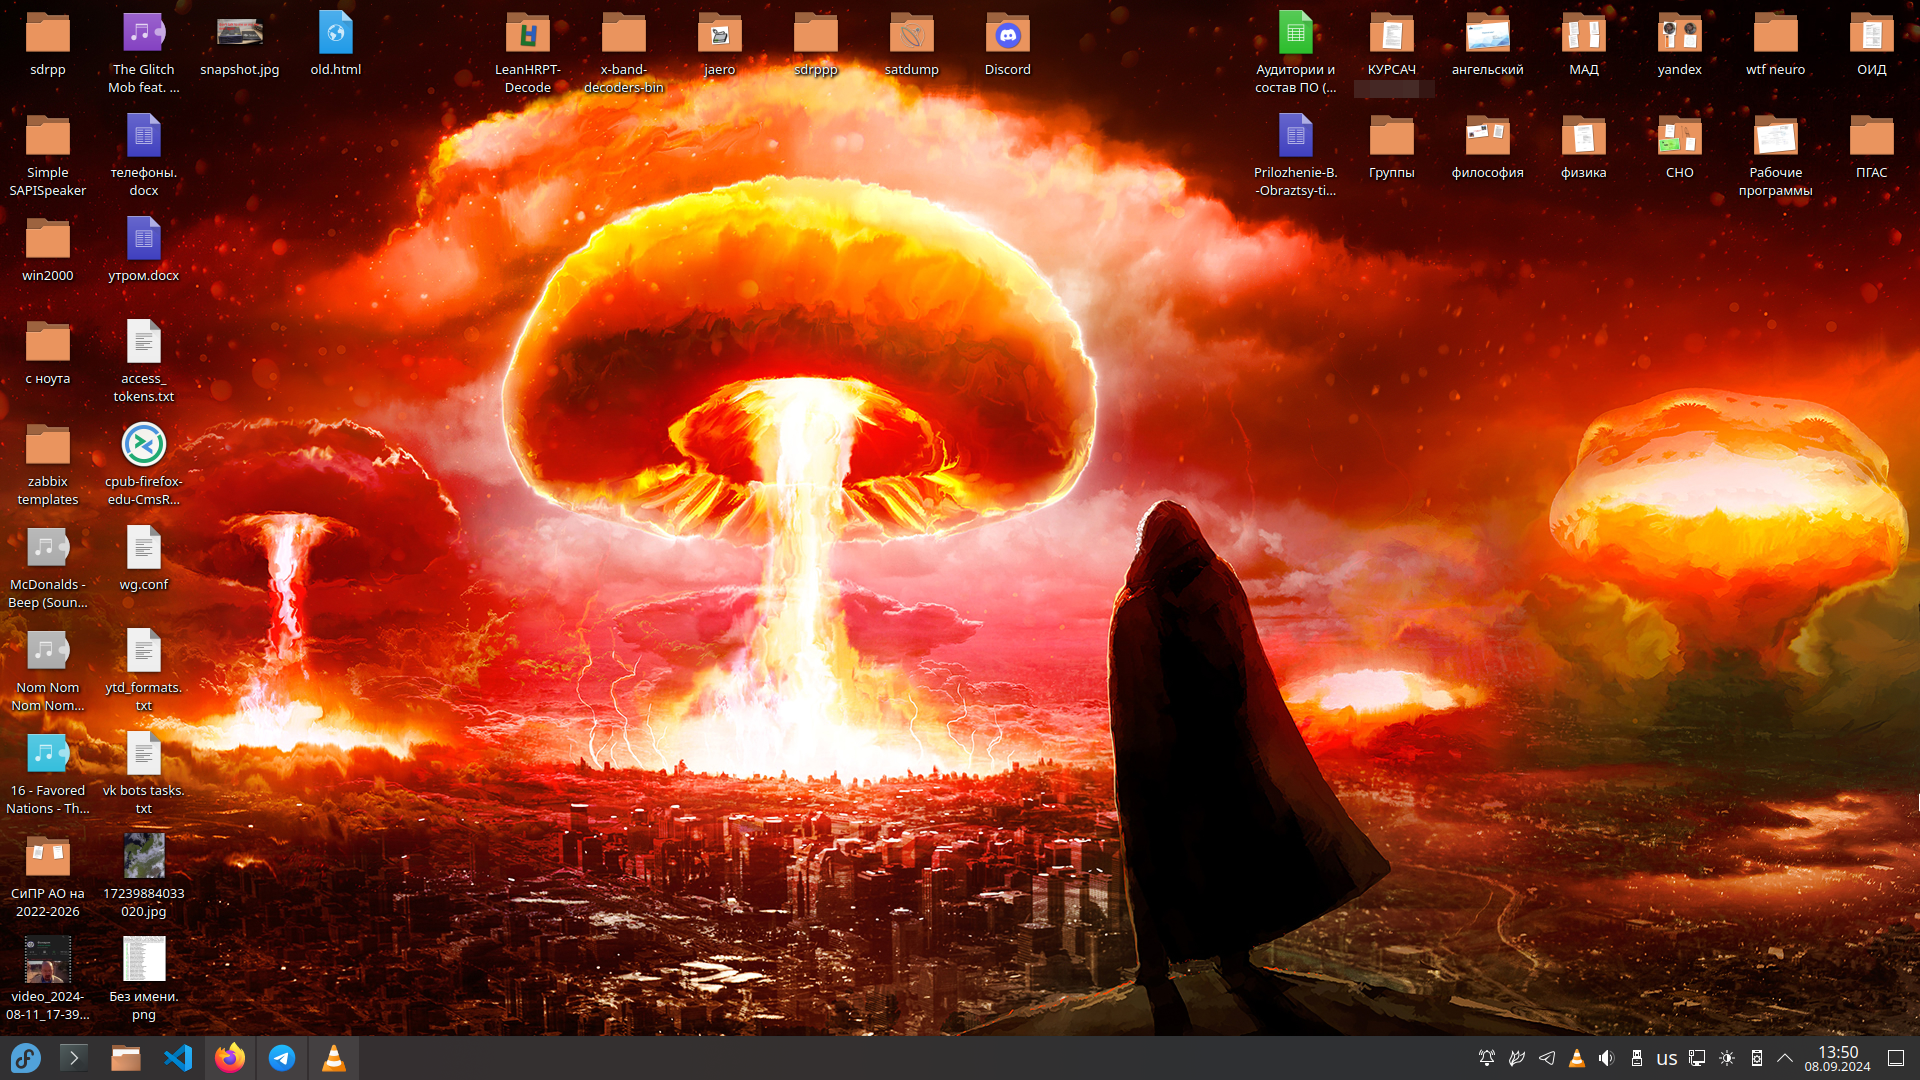Viewport: 1920px width, 1080px height.
Task: Select the СНО folder
Action: point(1680,148)
